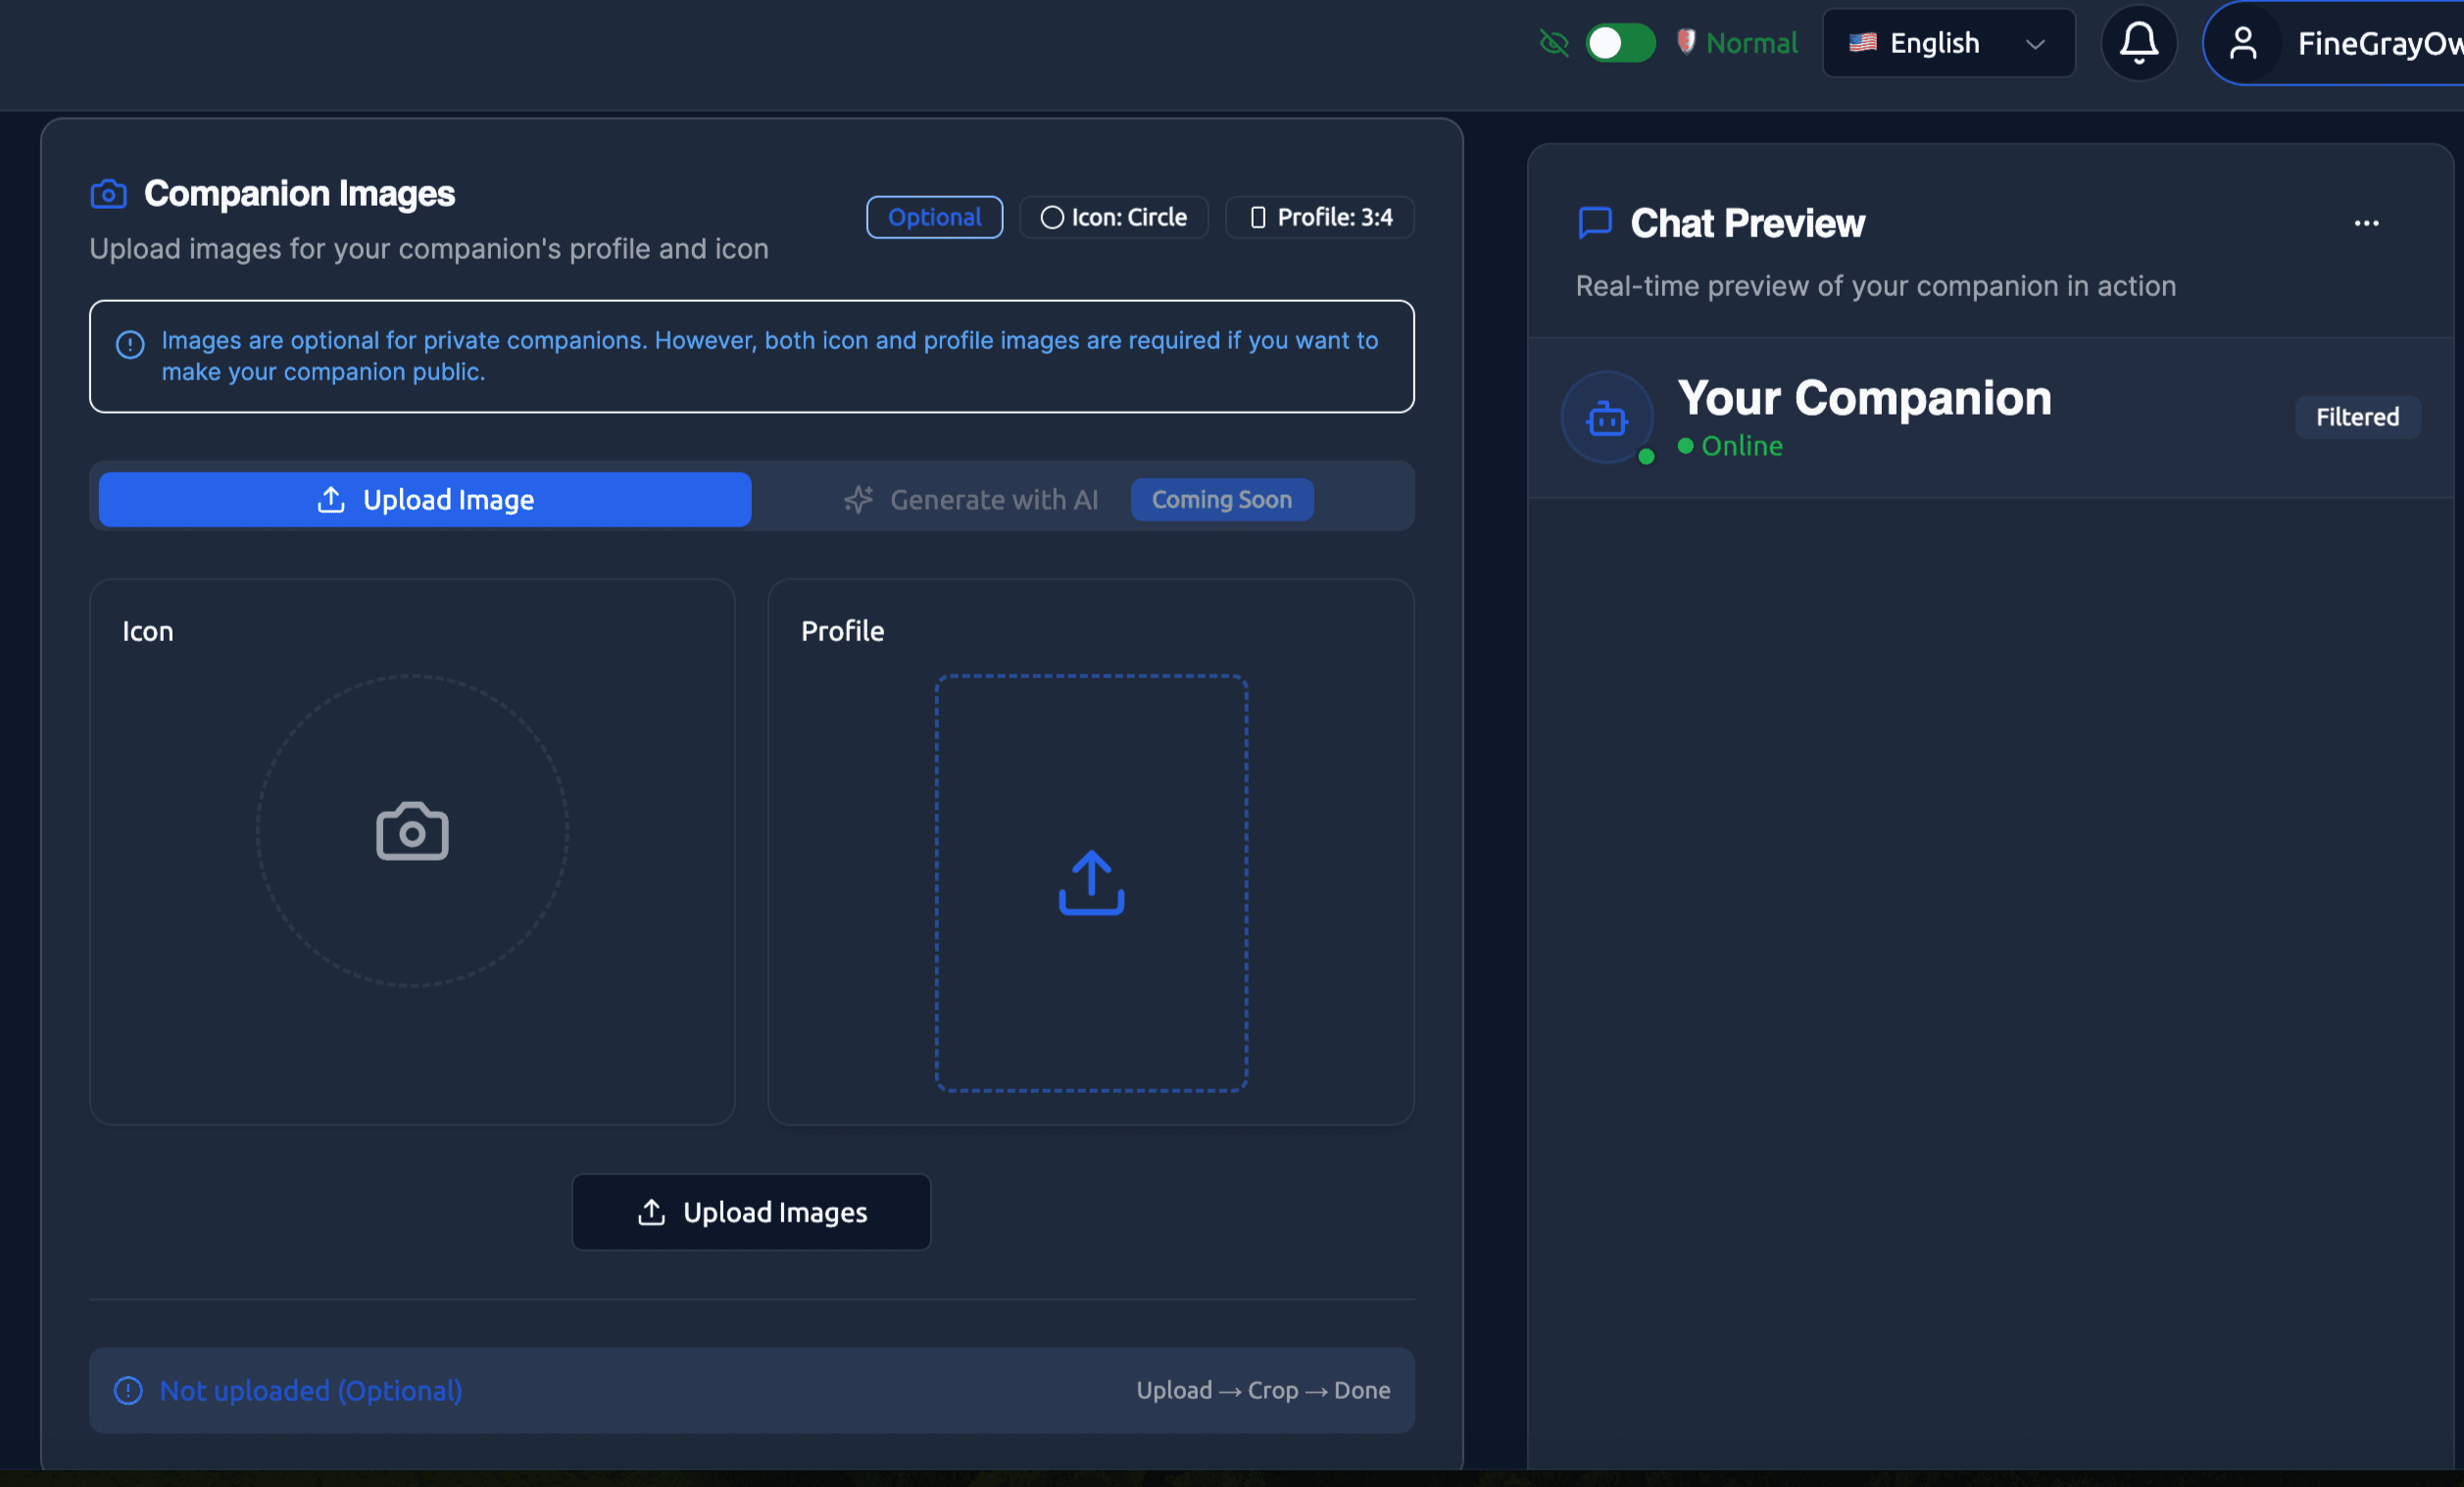Click the Upload Image button
Image resolution: width=2464 pixels, height=1487 pixels.
[423, 499]
